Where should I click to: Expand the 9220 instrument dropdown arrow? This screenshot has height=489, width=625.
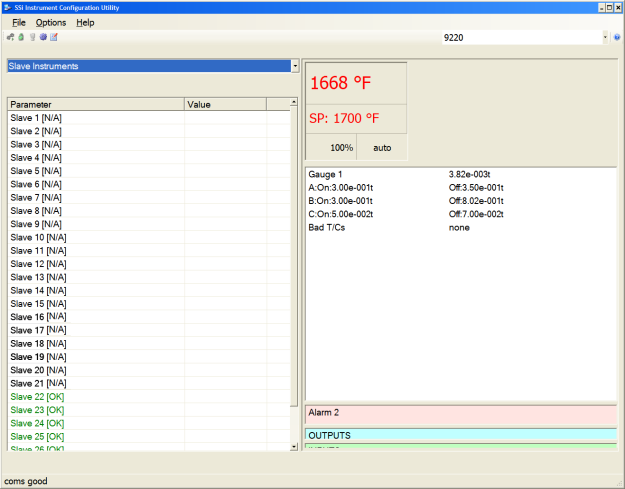605,37
